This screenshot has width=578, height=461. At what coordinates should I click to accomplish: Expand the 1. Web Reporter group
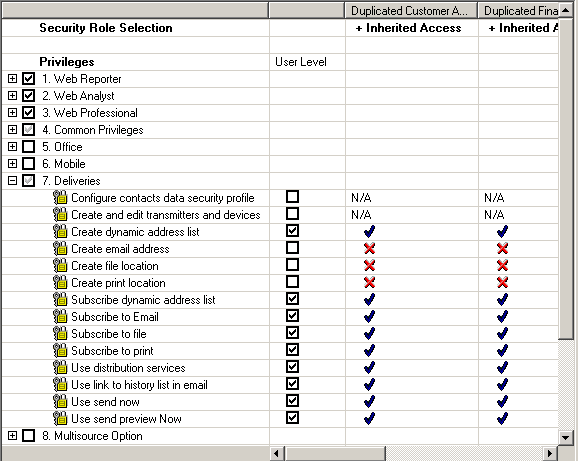tap(12, 78)
